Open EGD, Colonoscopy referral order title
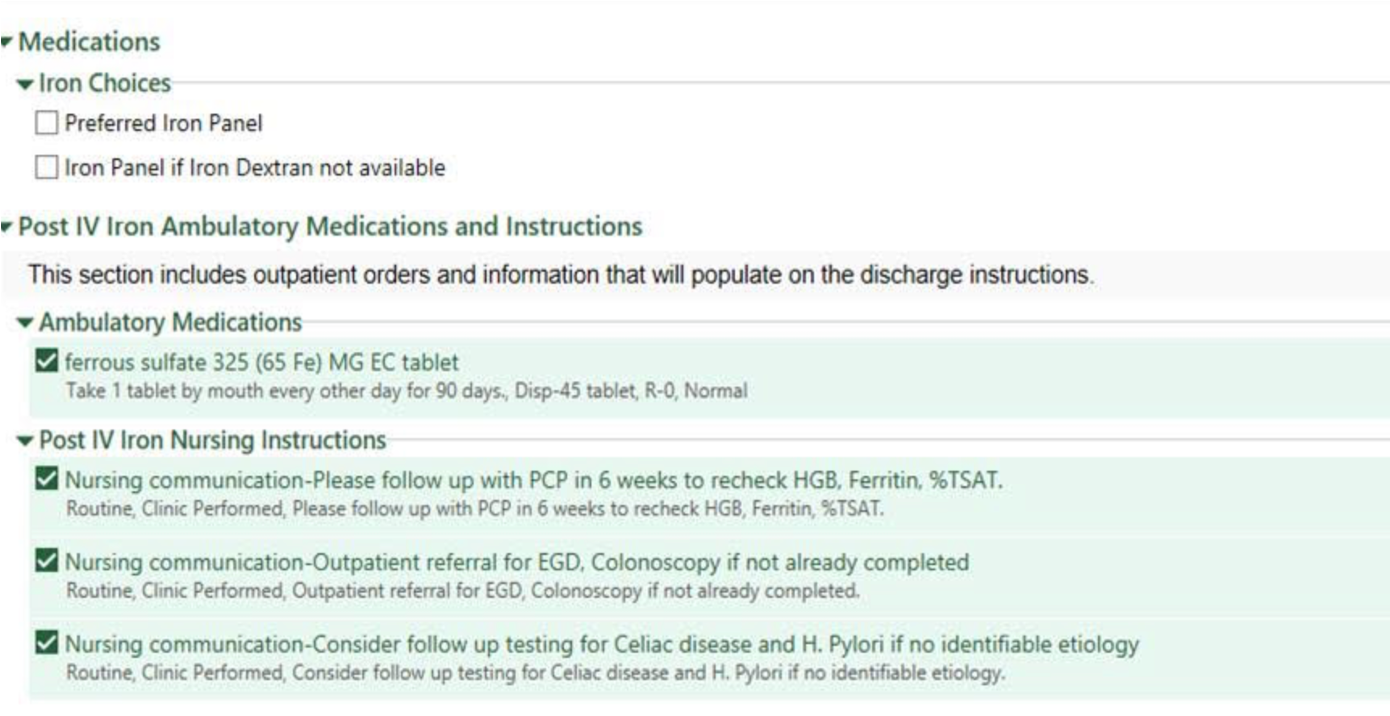 click(x=517, y=563)
